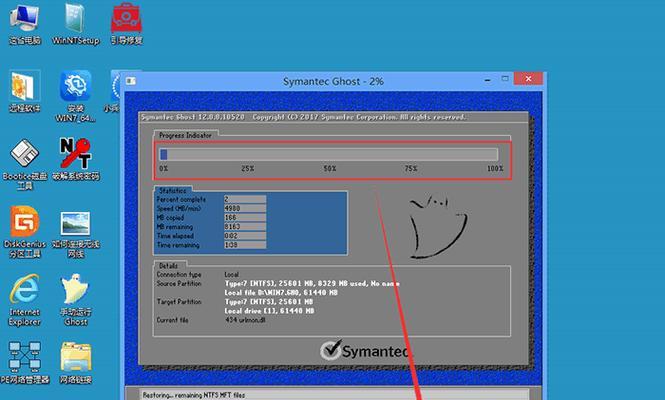Open the PE网络管理器 network icon
Viewport: 665px width, 400px height.
25,363
